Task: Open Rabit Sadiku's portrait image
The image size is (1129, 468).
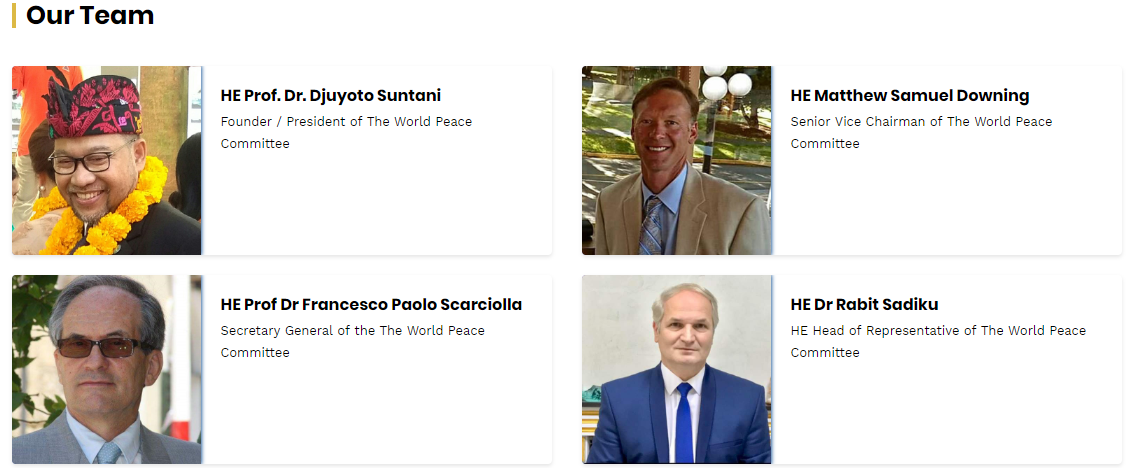Action: [x=677, y=369]
